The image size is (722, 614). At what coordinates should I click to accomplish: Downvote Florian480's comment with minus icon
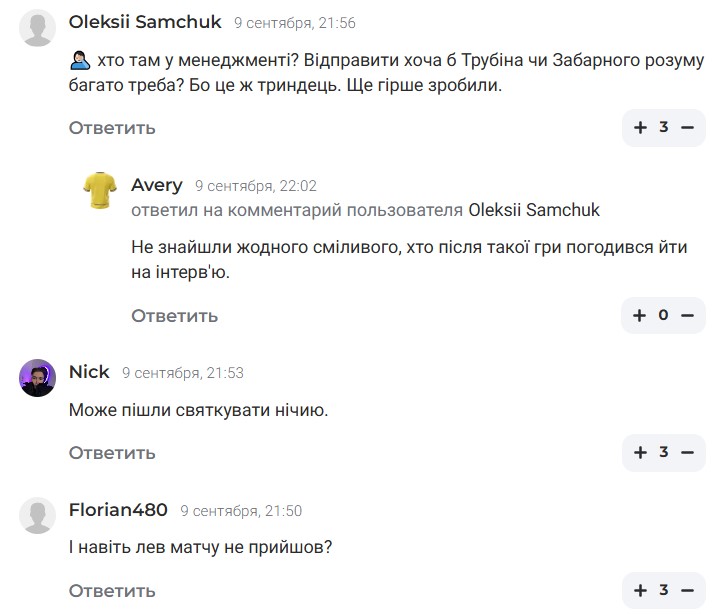pyautogui.click(x=687, y=591)
